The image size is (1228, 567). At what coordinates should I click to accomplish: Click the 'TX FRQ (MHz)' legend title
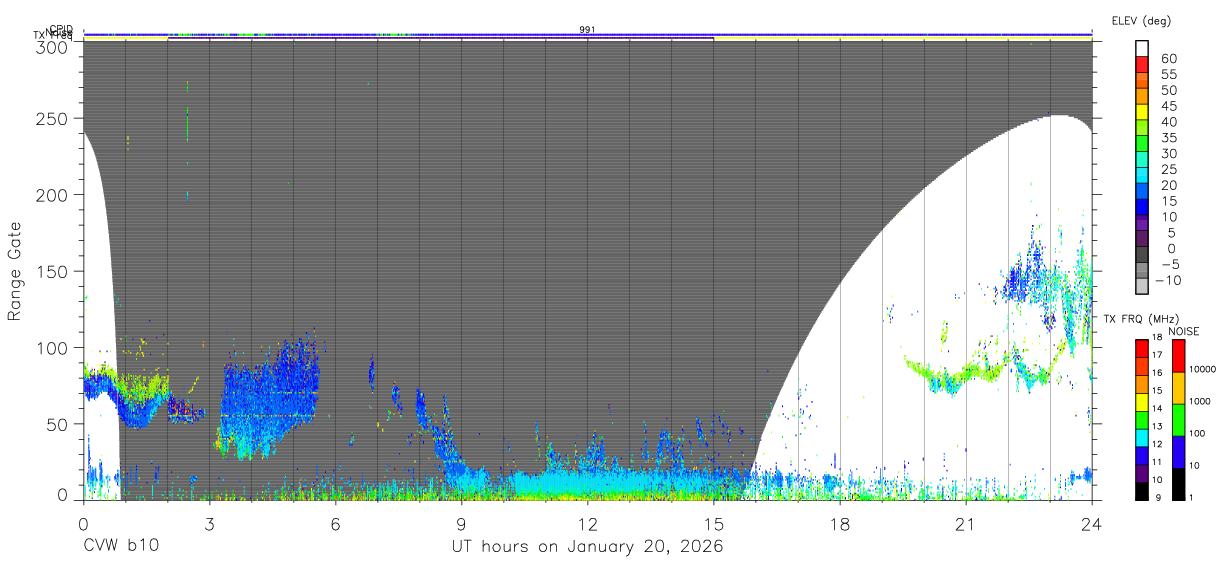[x=1141, y=318]
